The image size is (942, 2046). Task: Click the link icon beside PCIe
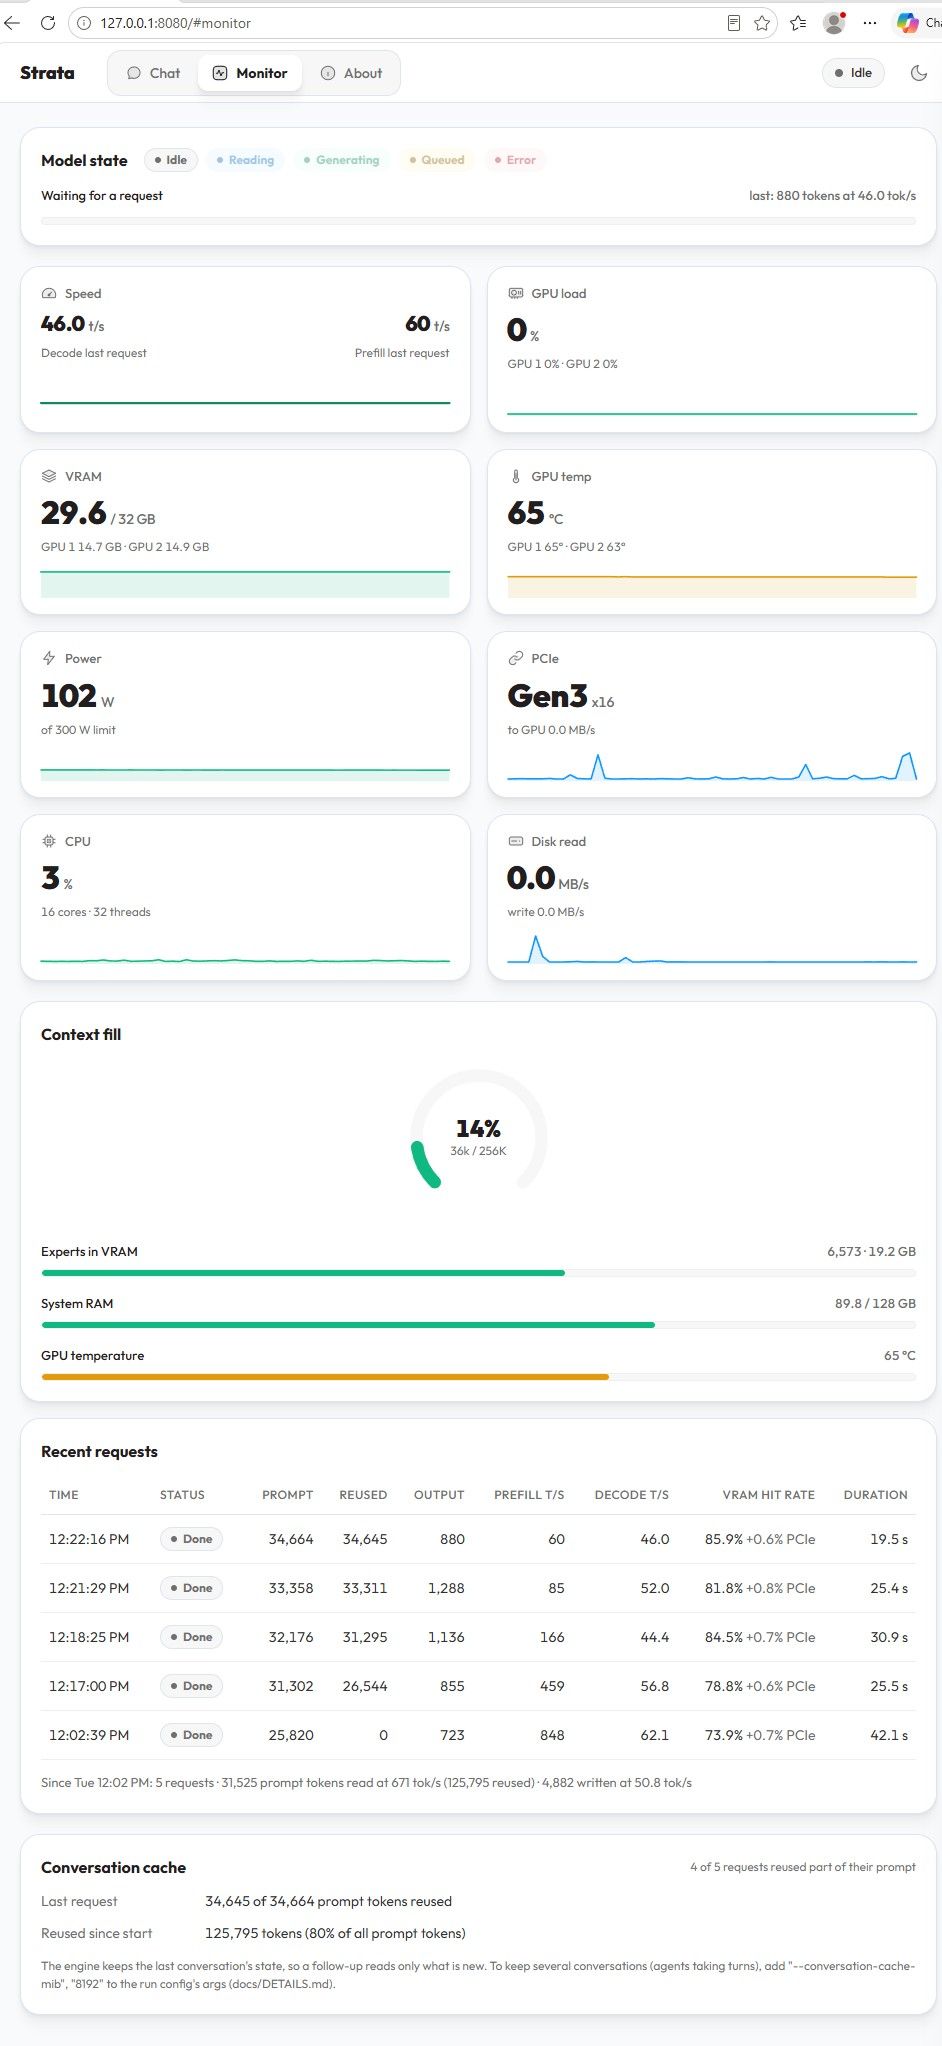click(515, 659)
